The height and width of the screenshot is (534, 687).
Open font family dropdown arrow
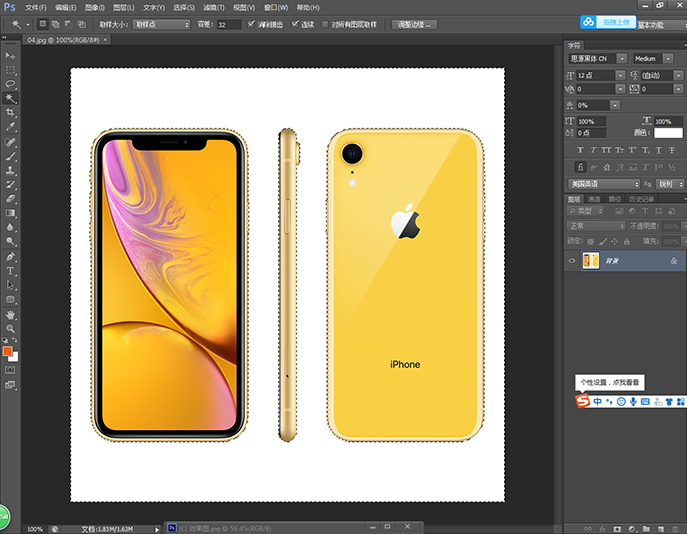coord(622,59)
